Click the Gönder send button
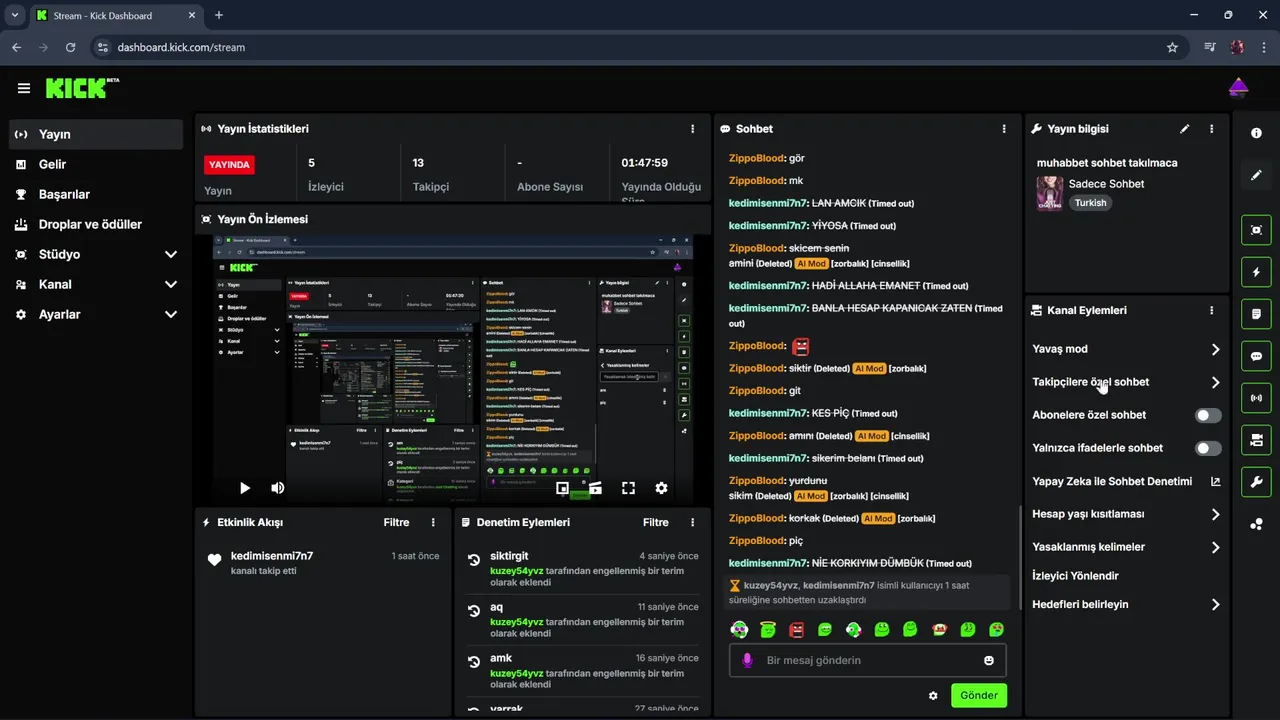Image resolution: width=1280 pixels, height=720 pixels. pos(979,696)
